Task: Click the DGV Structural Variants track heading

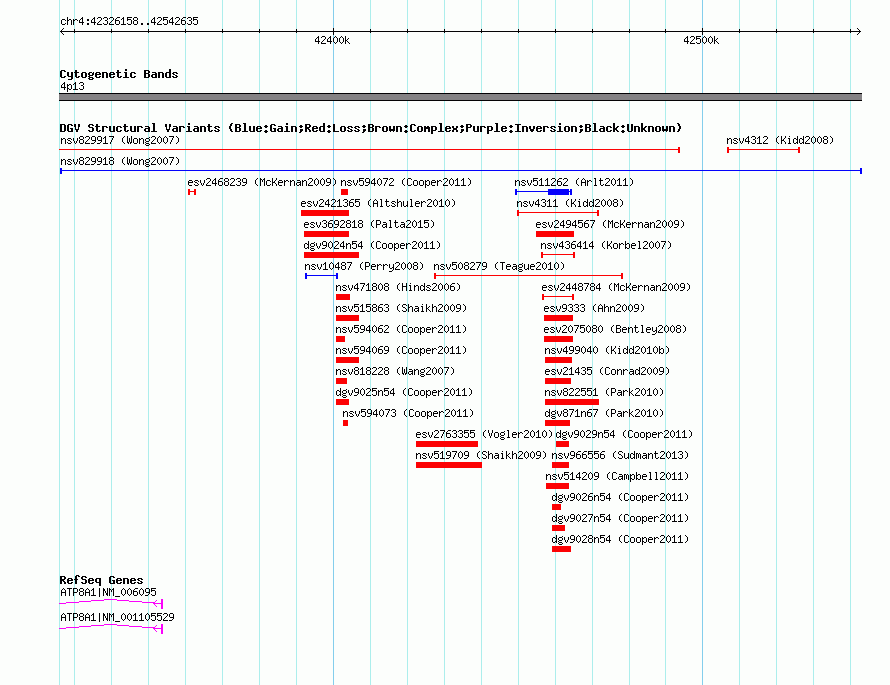Action: coord(370,128)
